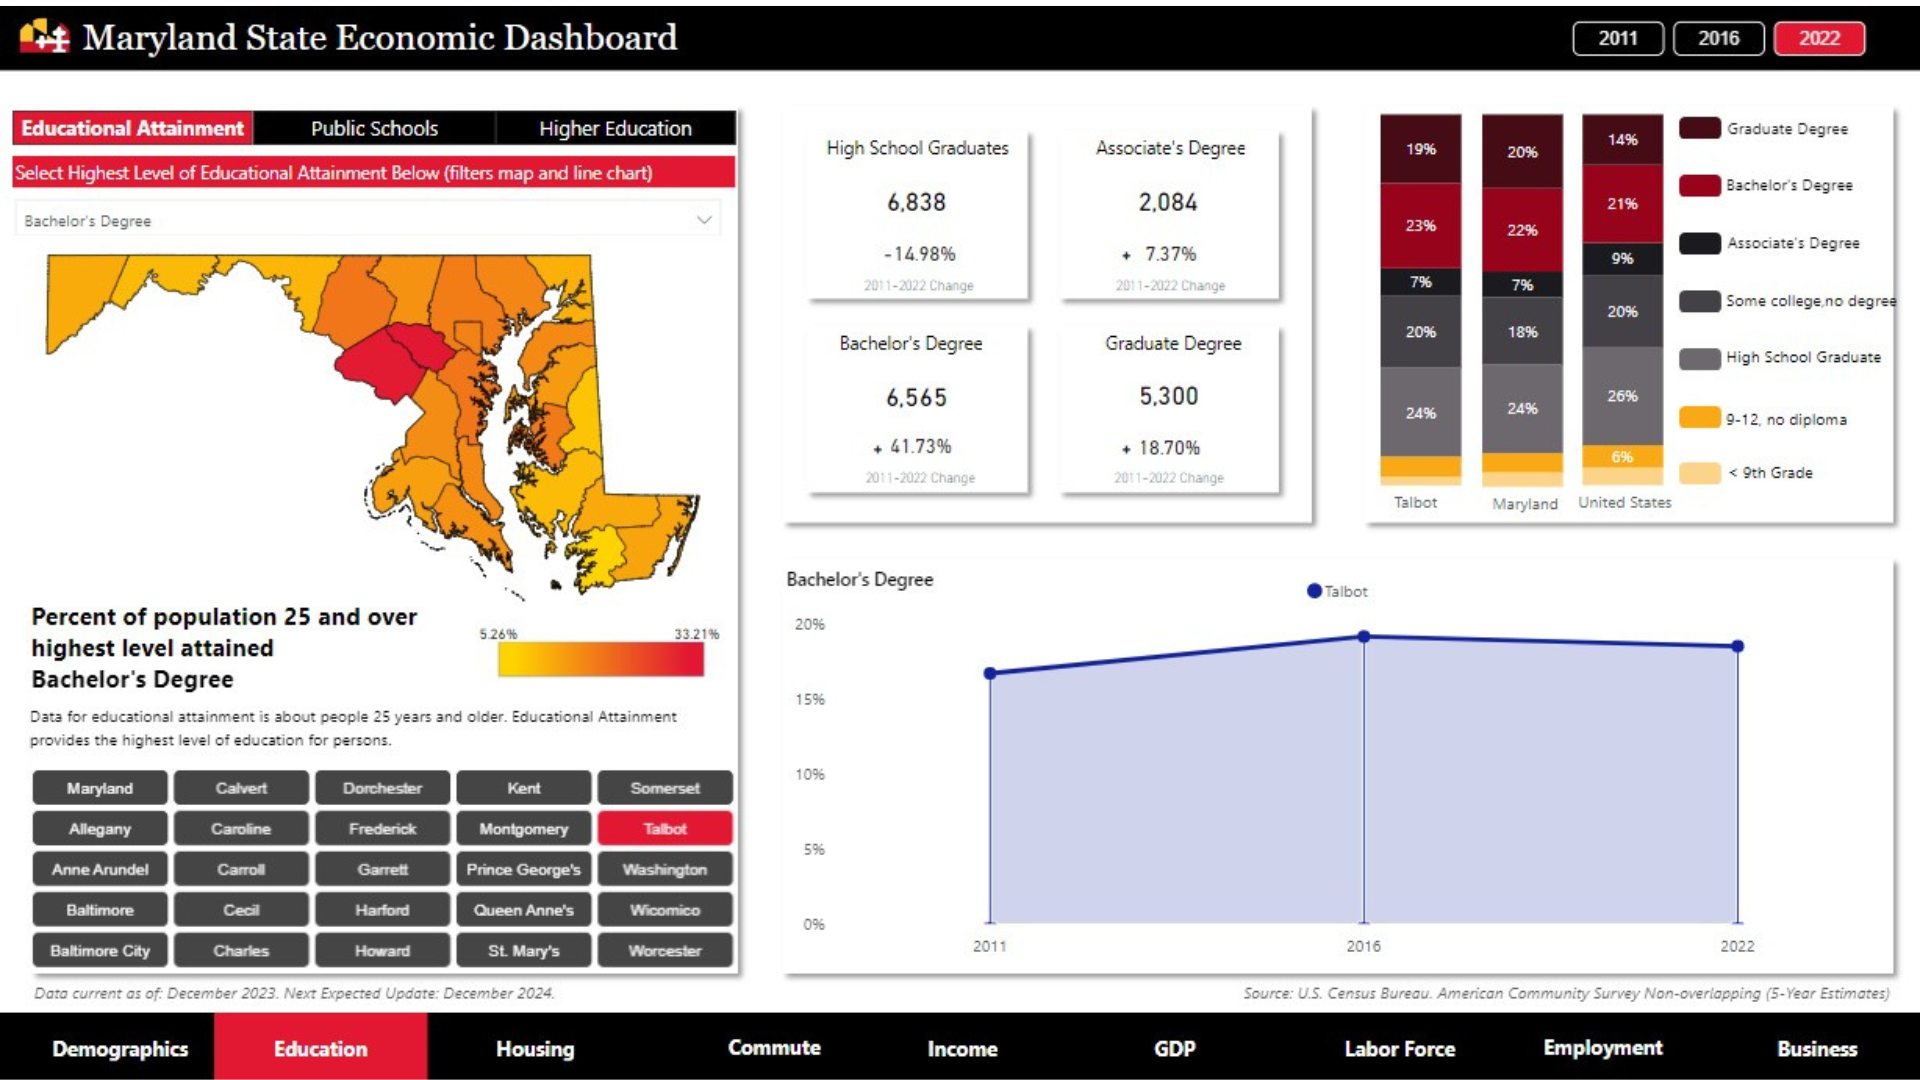Switch the year to 2016
This screenshot has width=1920, height=1080.
(1718, 38)
